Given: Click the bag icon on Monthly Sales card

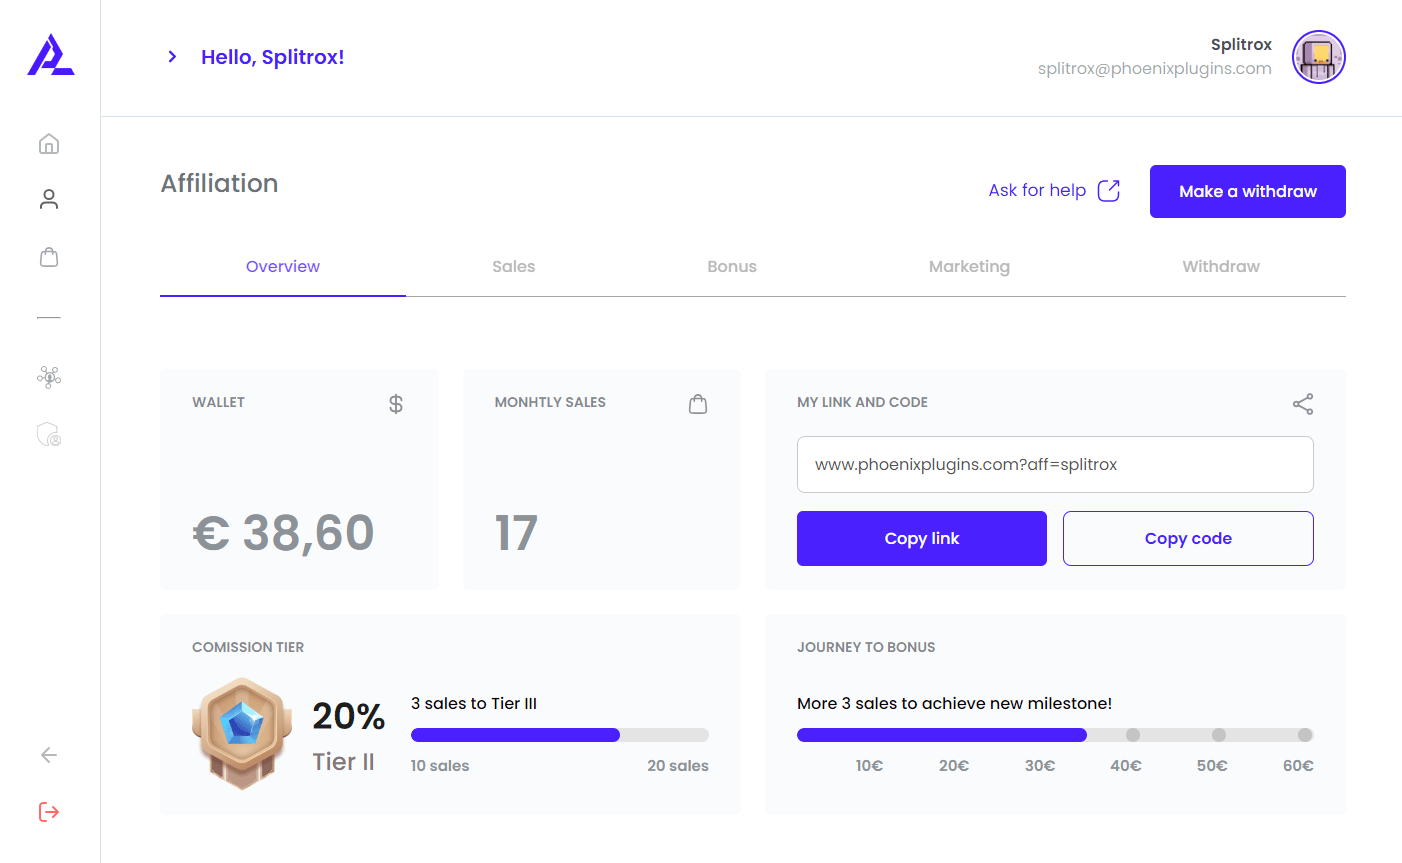Looking at the screenshot, I should 697,403.
